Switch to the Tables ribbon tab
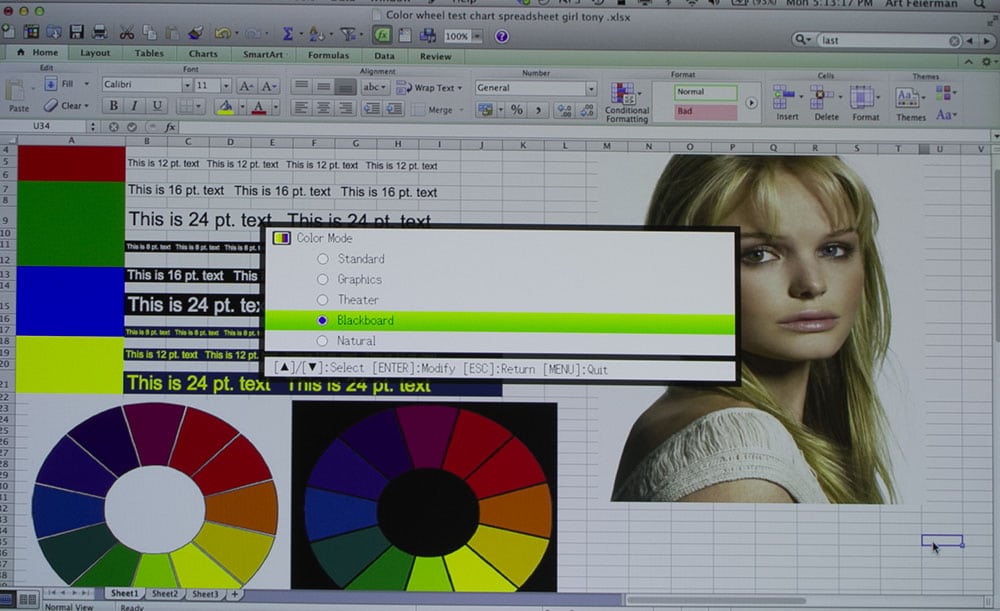 pyautogui.click(x=149, y=54)
